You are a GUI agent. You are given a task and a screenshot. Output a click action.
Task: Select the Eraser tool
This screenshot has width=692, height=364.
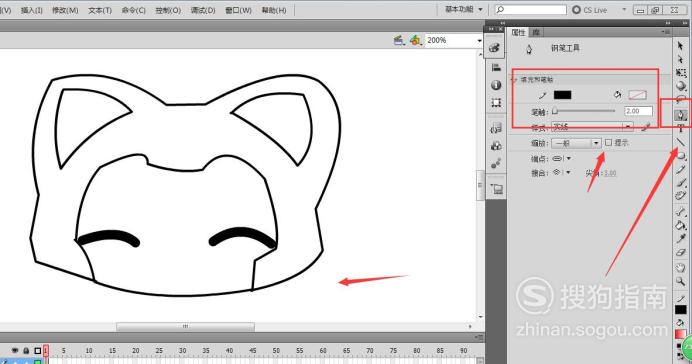point(681,253)
